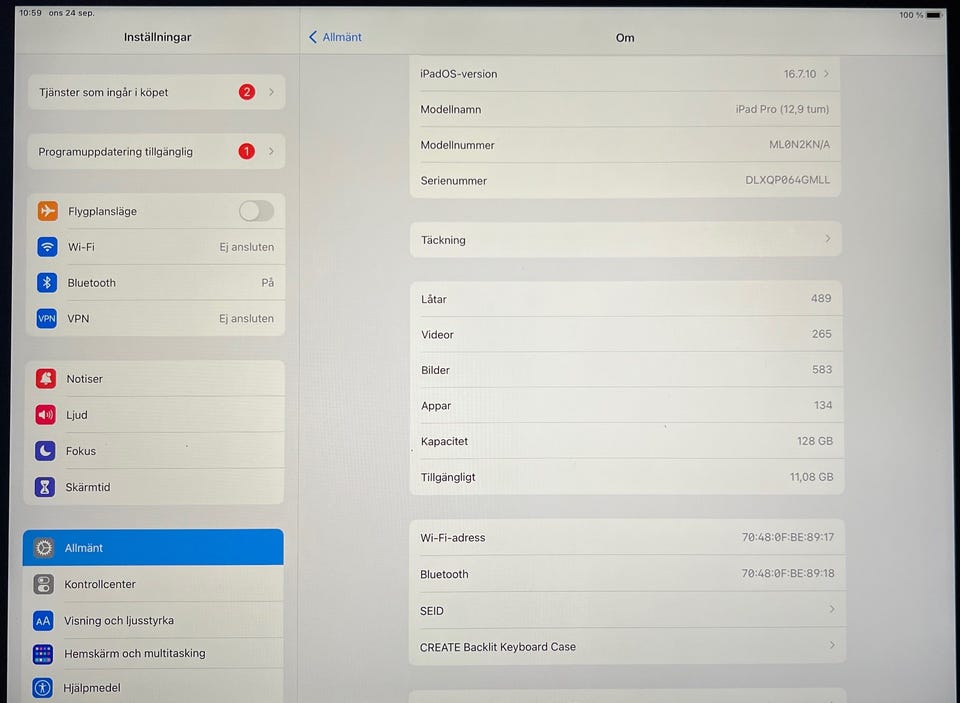Open Bluetooth settings in sidebar
The image size is (960, 703).
click(x=156, y=282)
